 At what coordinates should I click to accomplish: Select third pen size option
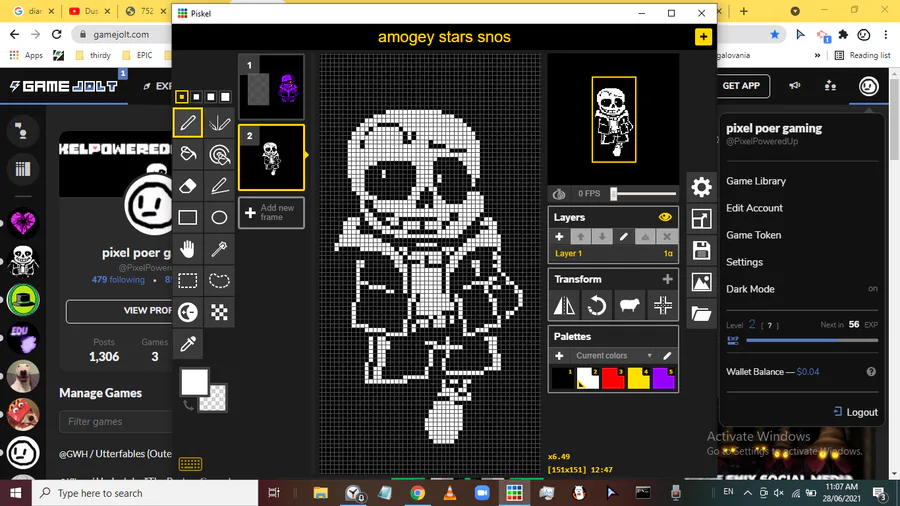pos(211,97)
